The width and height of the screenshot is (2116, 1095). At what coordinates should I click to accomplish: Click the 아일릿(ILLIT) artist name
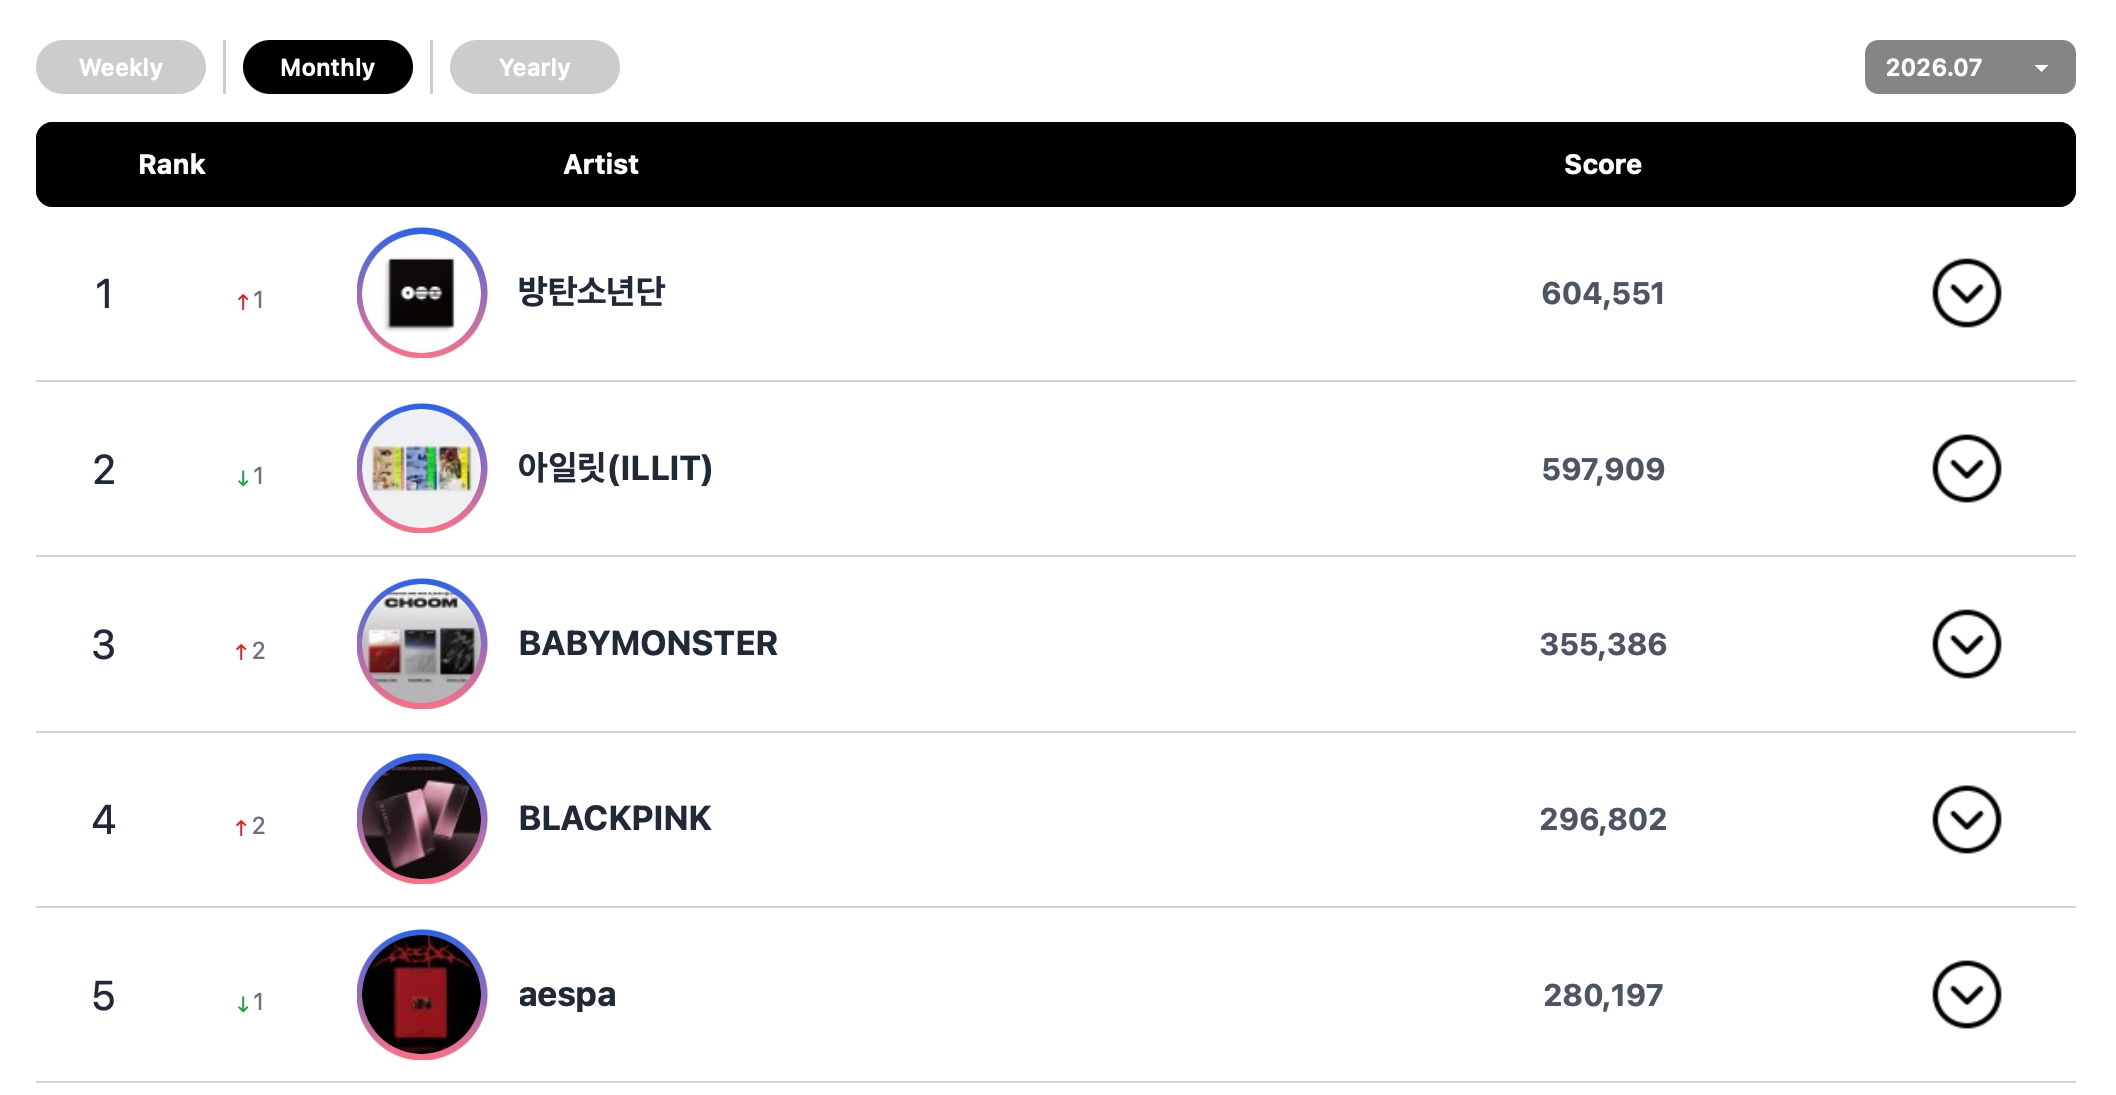[x=614, y=467]
